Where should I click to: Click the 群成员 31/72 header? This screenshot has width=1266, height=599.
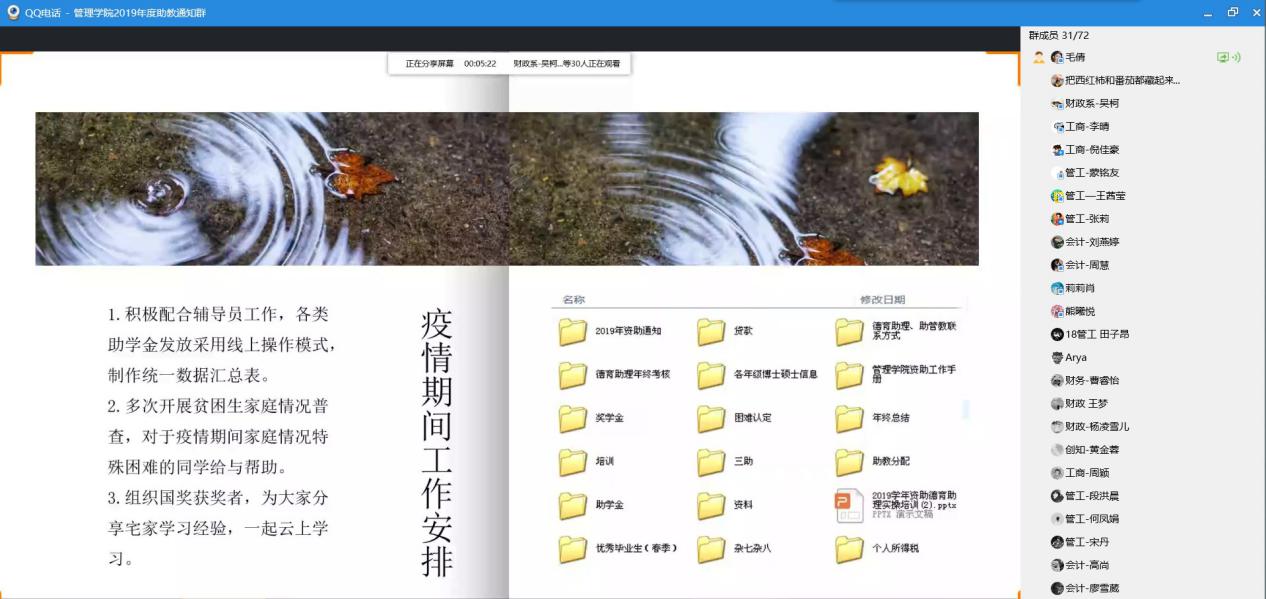[1059, 35]
